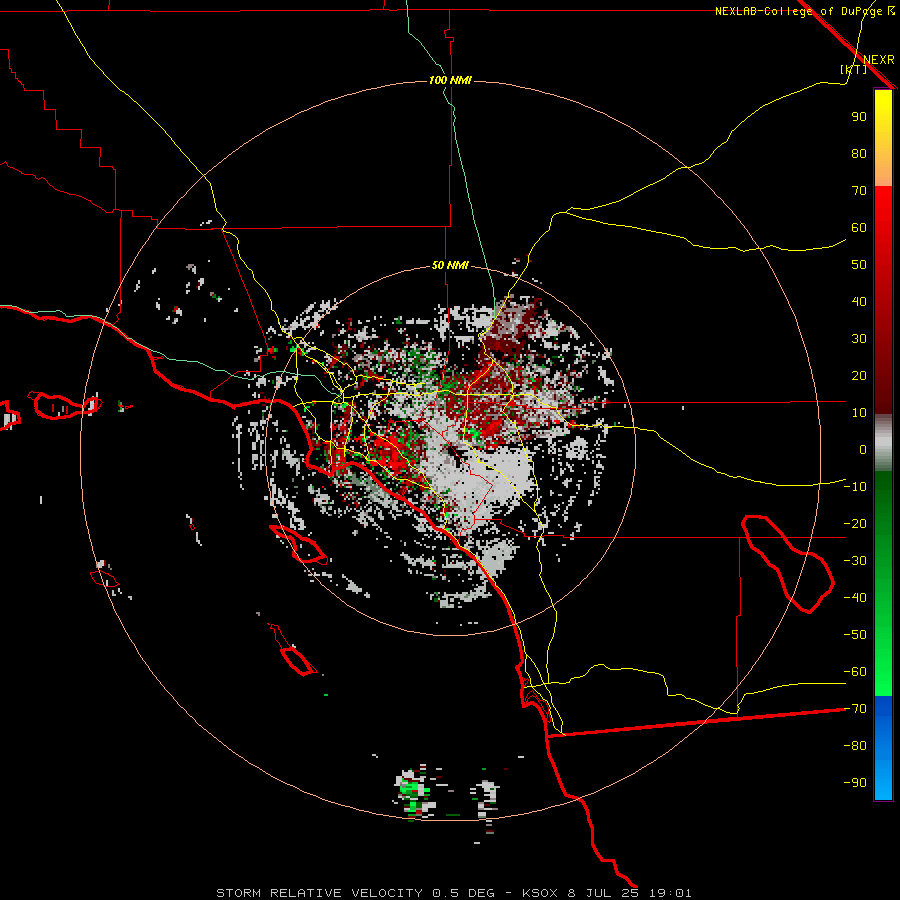The width and height of the screenshot is (900, 900).
Task: Click the 8 JUL 25 19:01 timestamp
Action: point(630,893)
